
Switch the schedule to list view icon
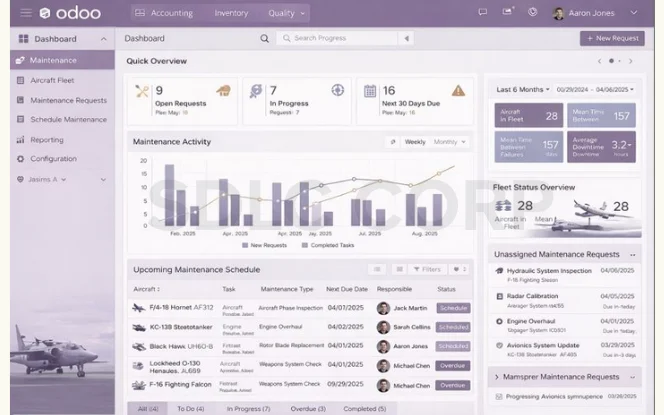pos(377,269)
